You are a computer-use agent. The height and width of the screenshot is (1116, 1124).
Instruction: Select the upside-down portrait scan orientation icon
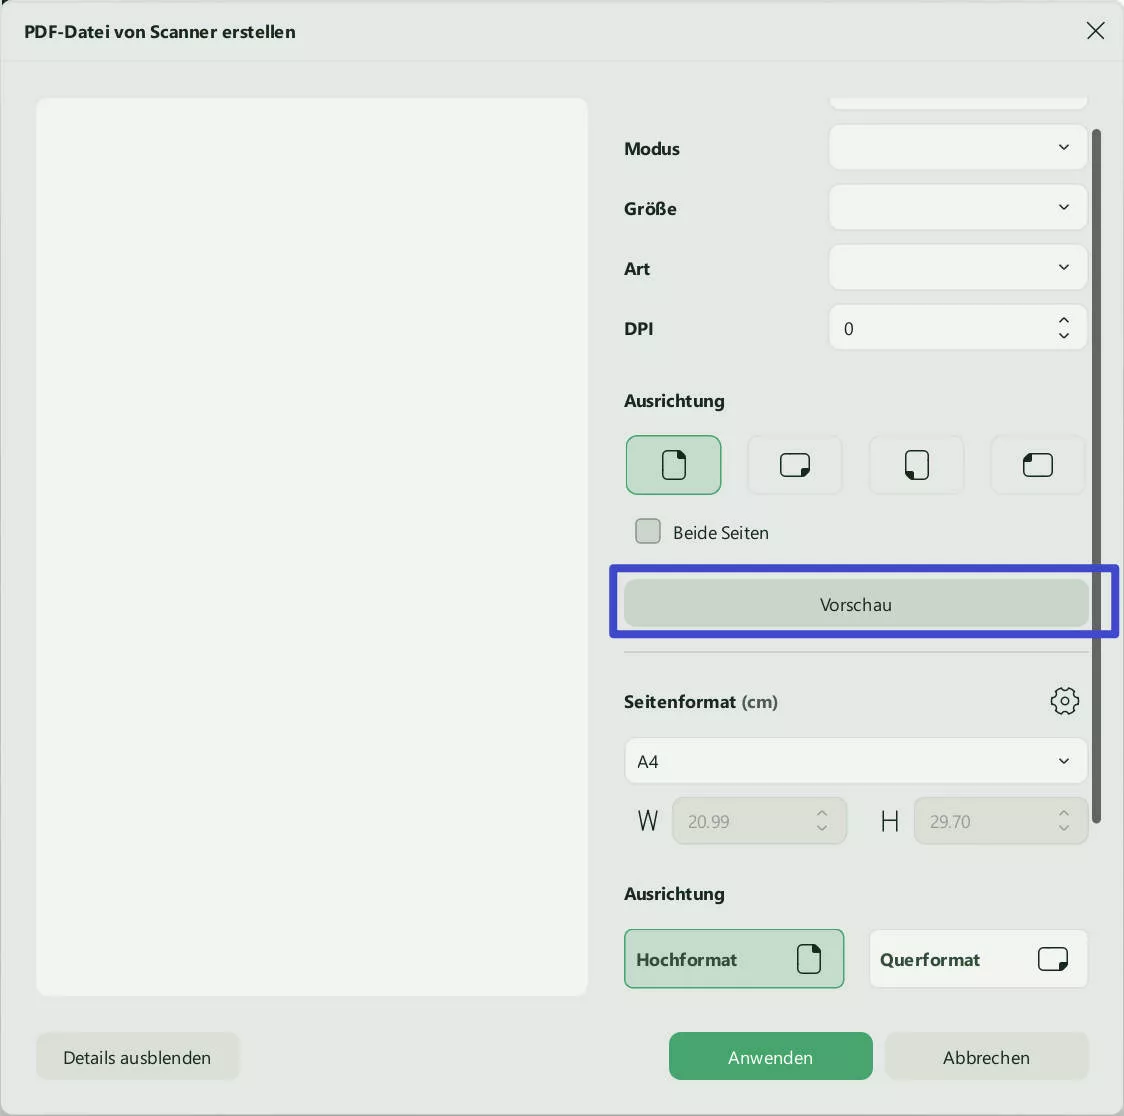click(x=916, y=464)
